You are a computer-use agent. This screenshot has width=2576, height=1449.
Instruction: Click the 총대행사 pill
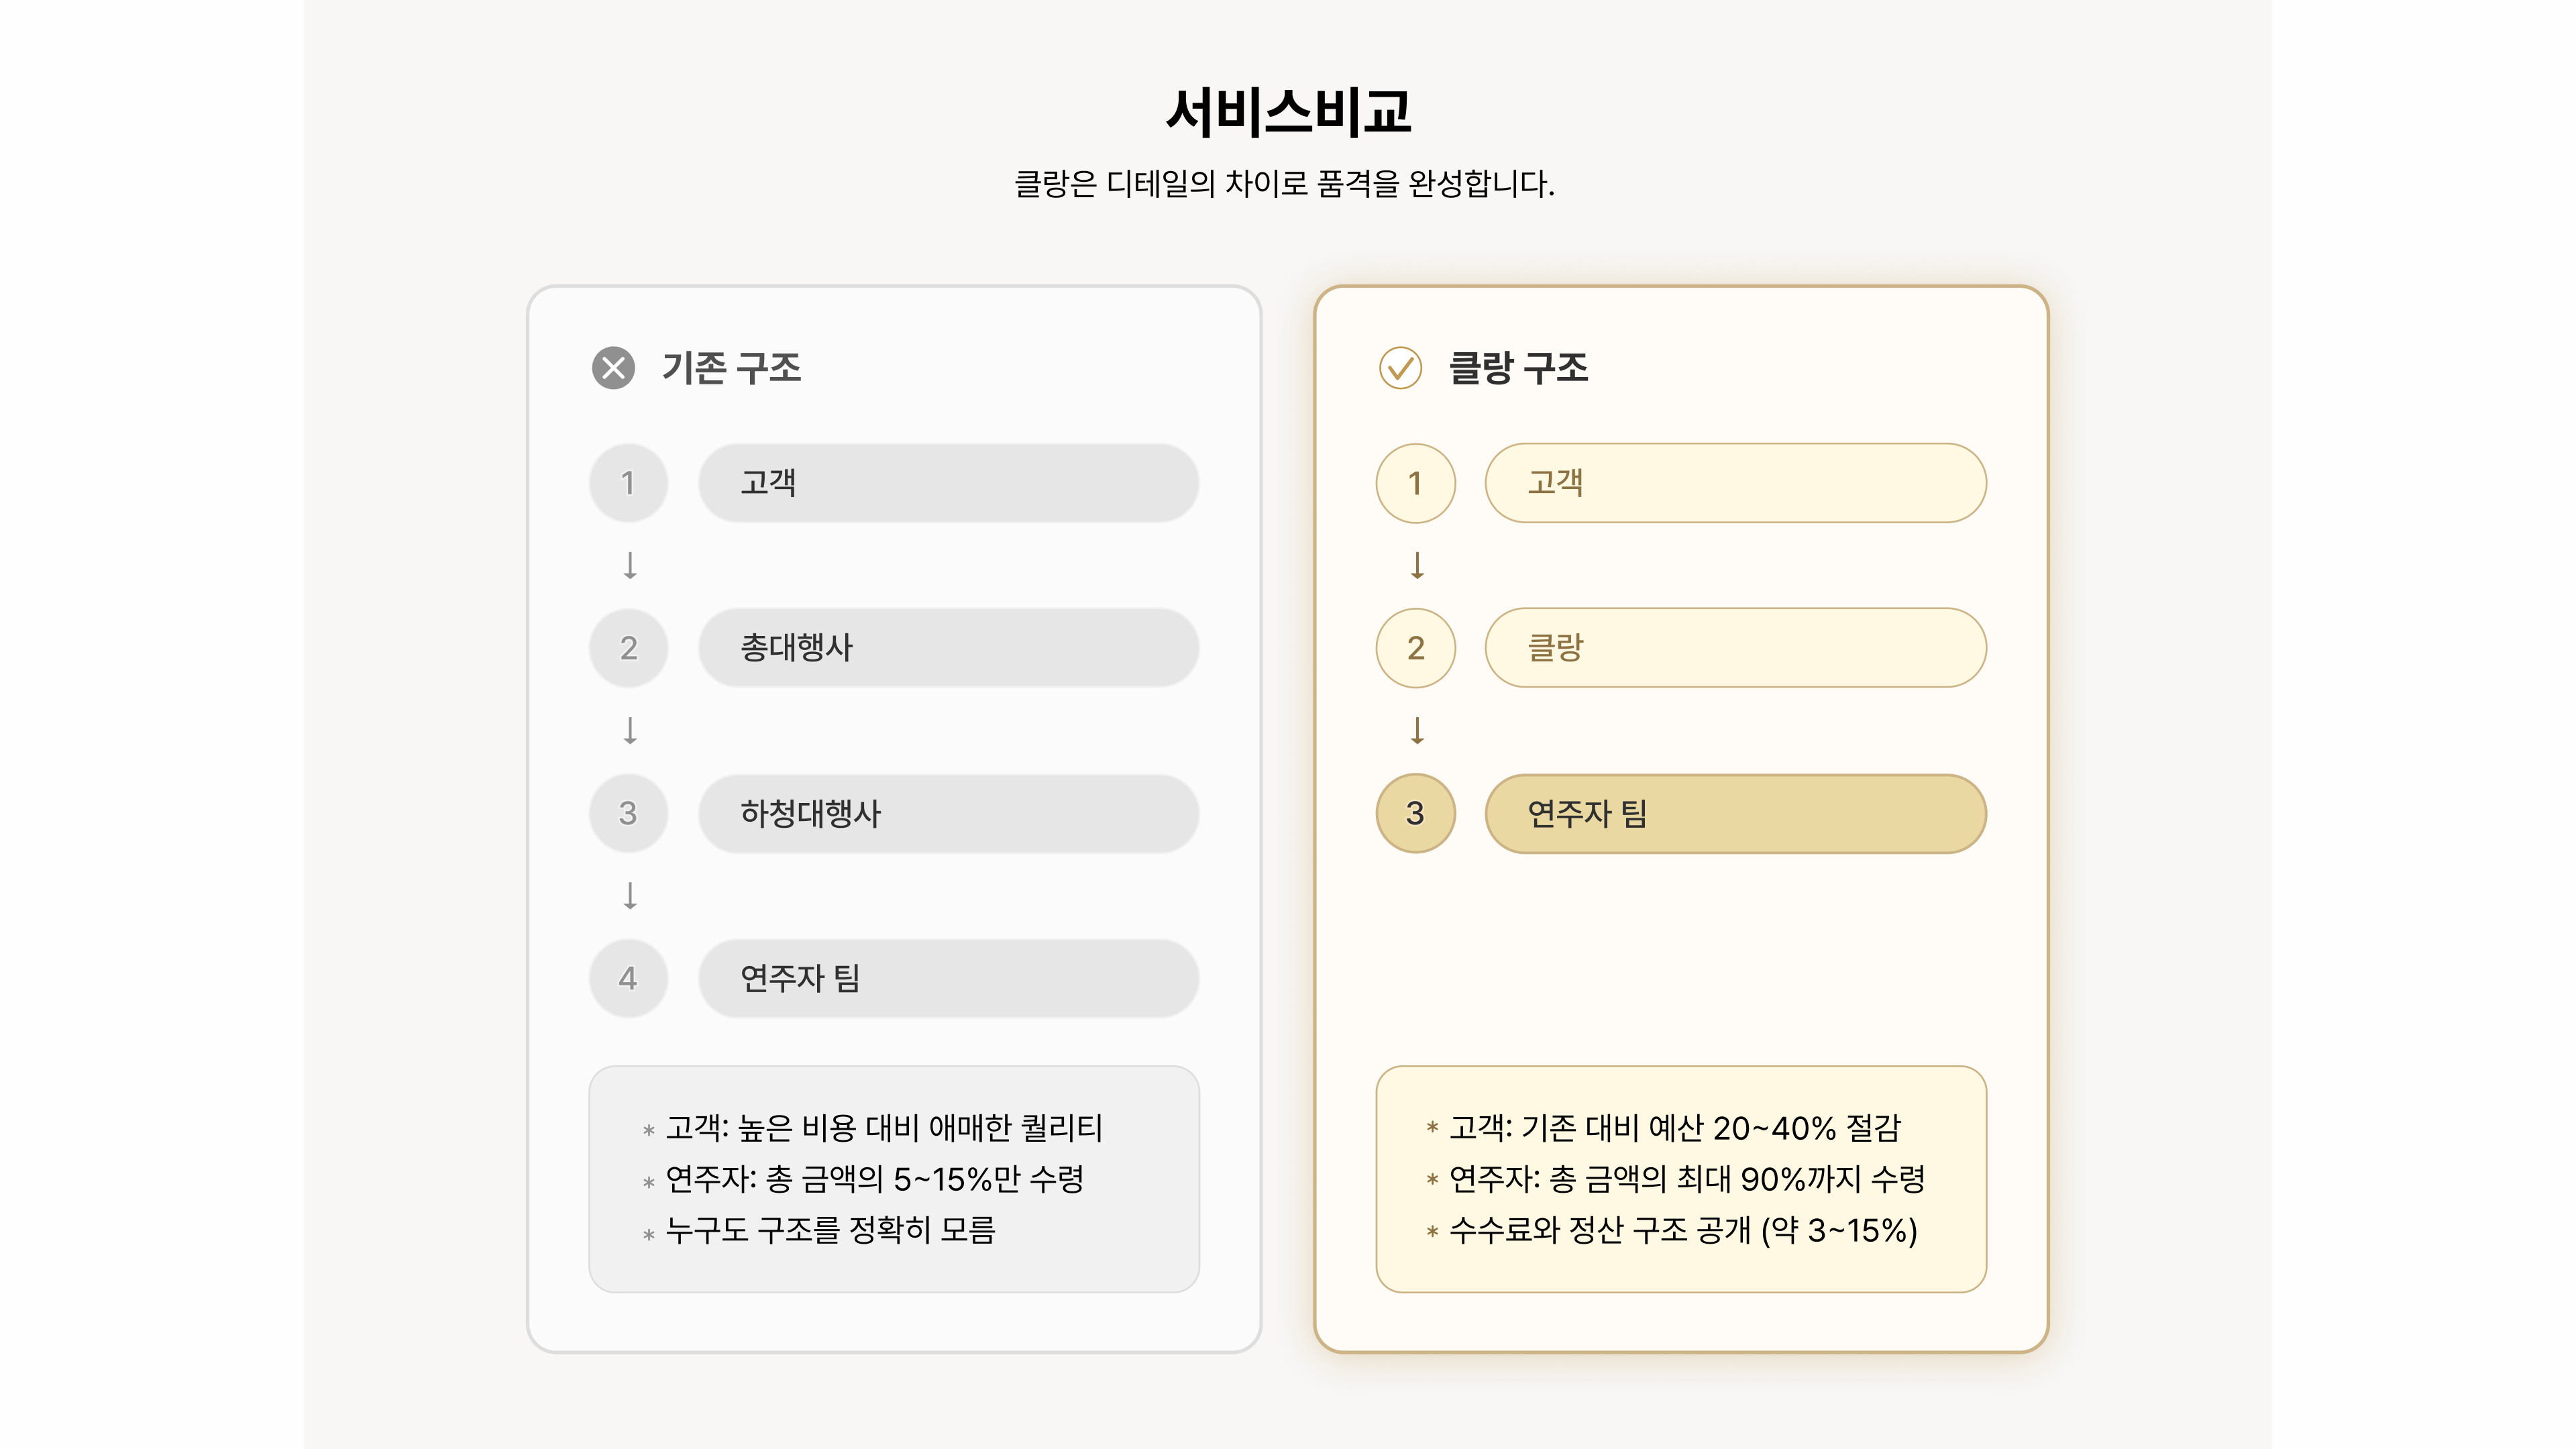click(948, 648)
